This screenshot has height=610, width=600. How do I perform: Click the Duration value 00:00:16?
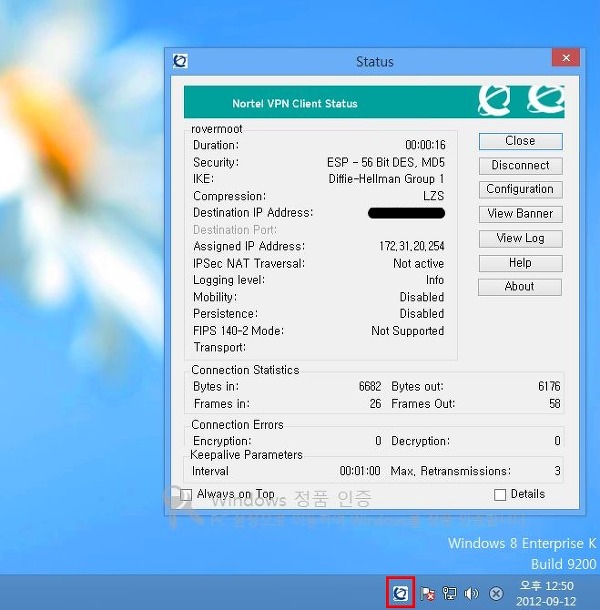coord(425,145)
